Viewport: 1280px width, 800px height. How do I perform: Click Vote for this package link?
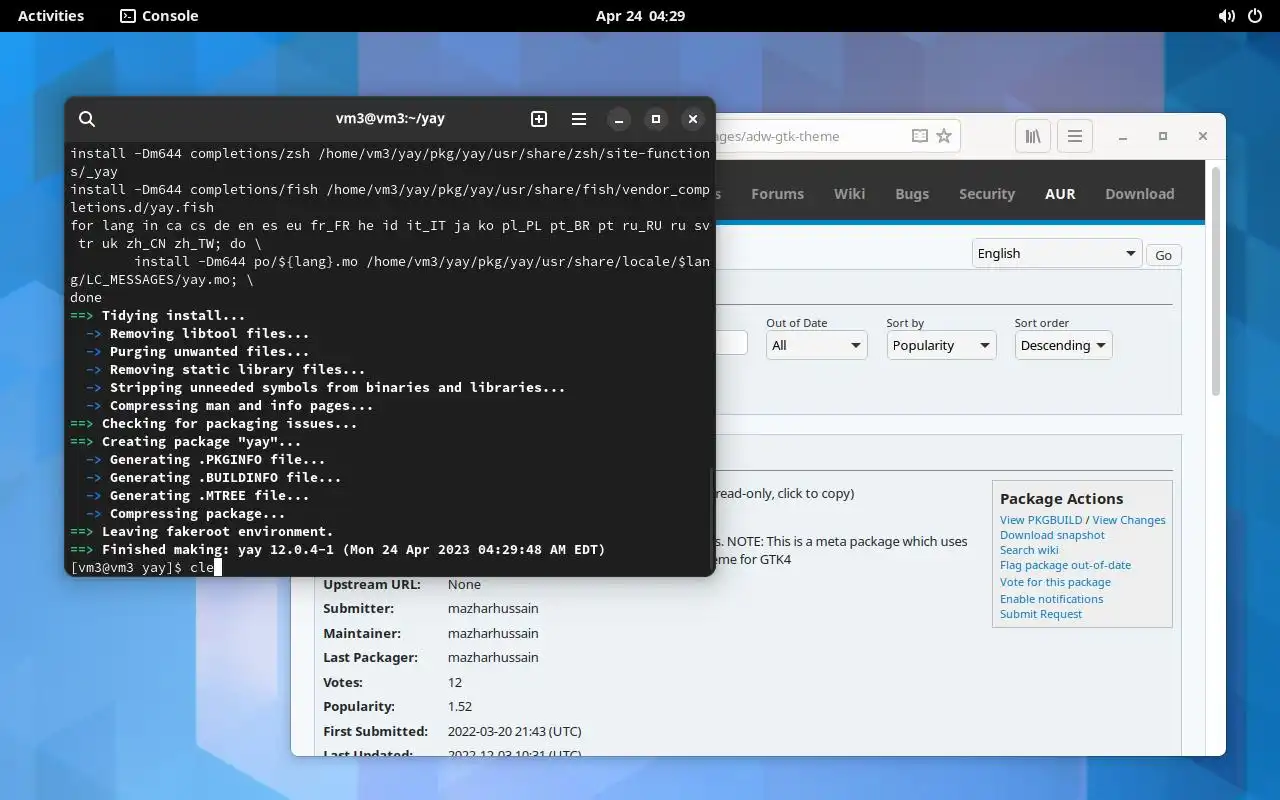(1055, 582)
